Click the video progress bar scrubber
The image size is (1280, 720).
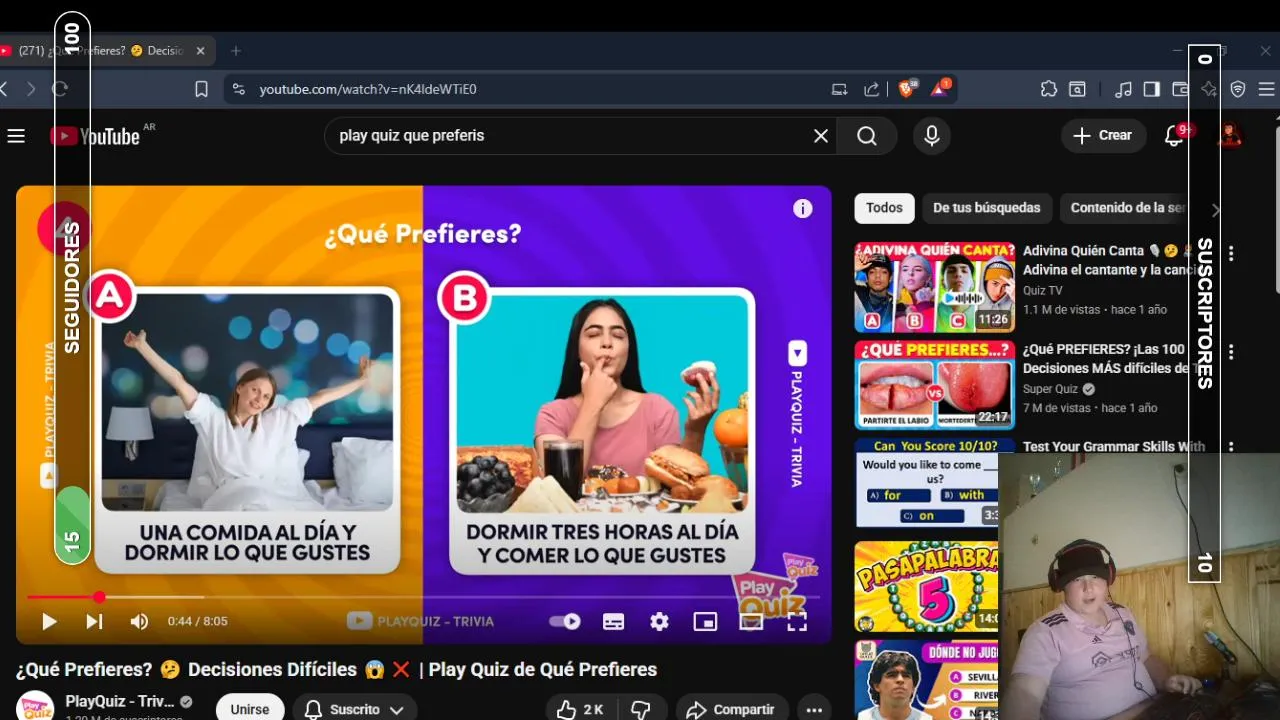(x=99, y=597)
